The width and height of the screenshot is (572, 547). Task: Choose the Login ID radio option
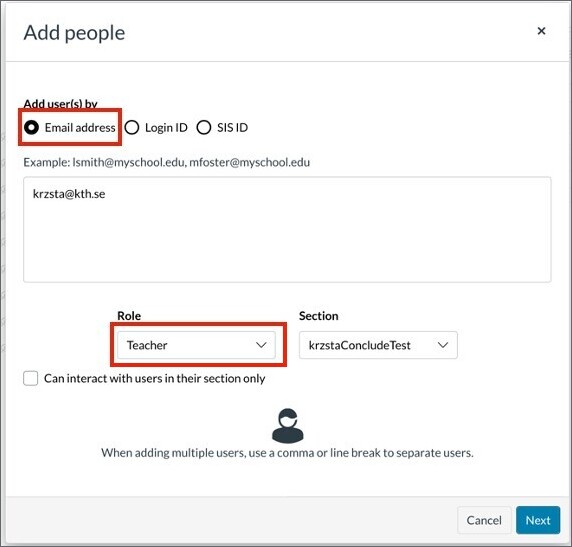132,127
